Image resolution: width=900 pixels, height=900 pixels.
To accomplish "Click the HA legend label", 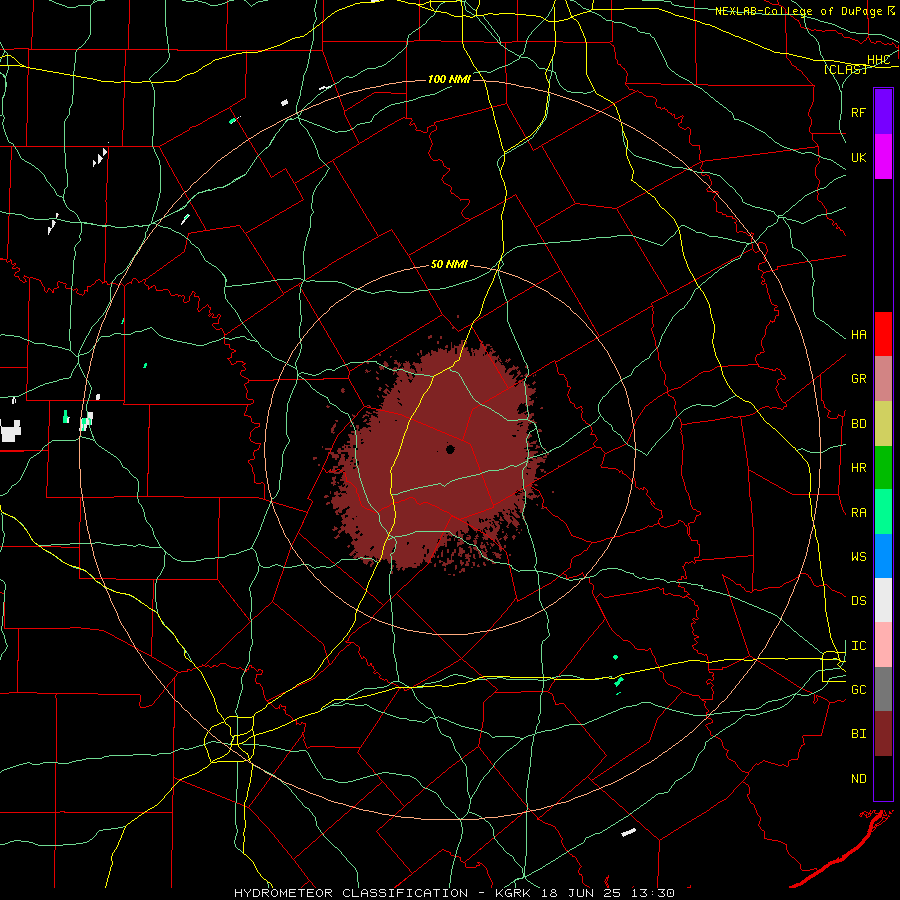I will point(858,335).
